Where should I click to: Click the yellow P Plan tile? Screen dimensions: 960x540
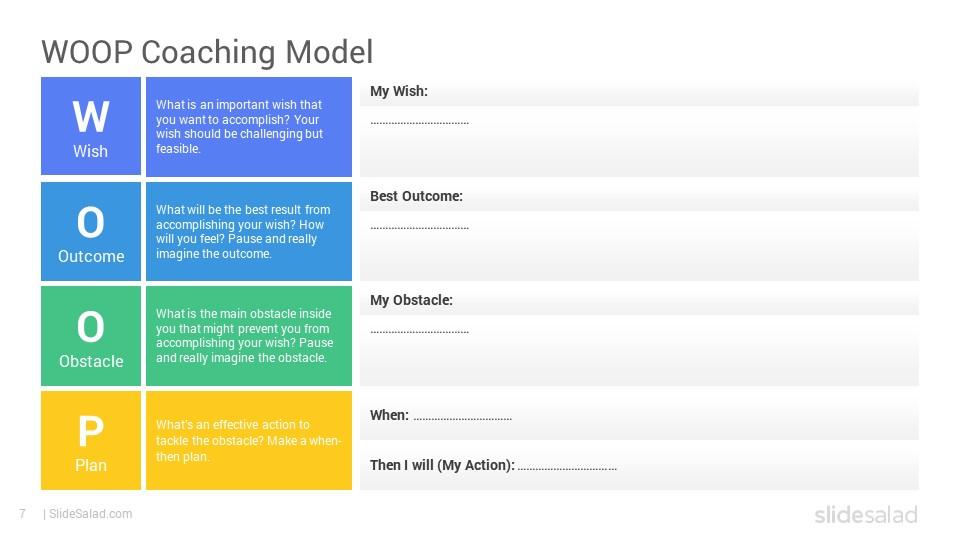tap(91, 440)
